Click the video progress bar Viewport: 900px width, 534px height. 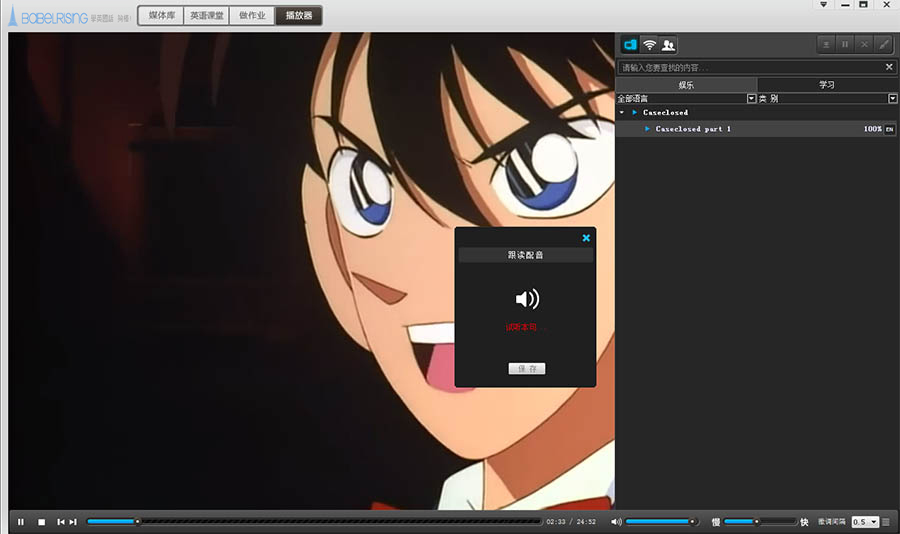(x=314, y=521)
